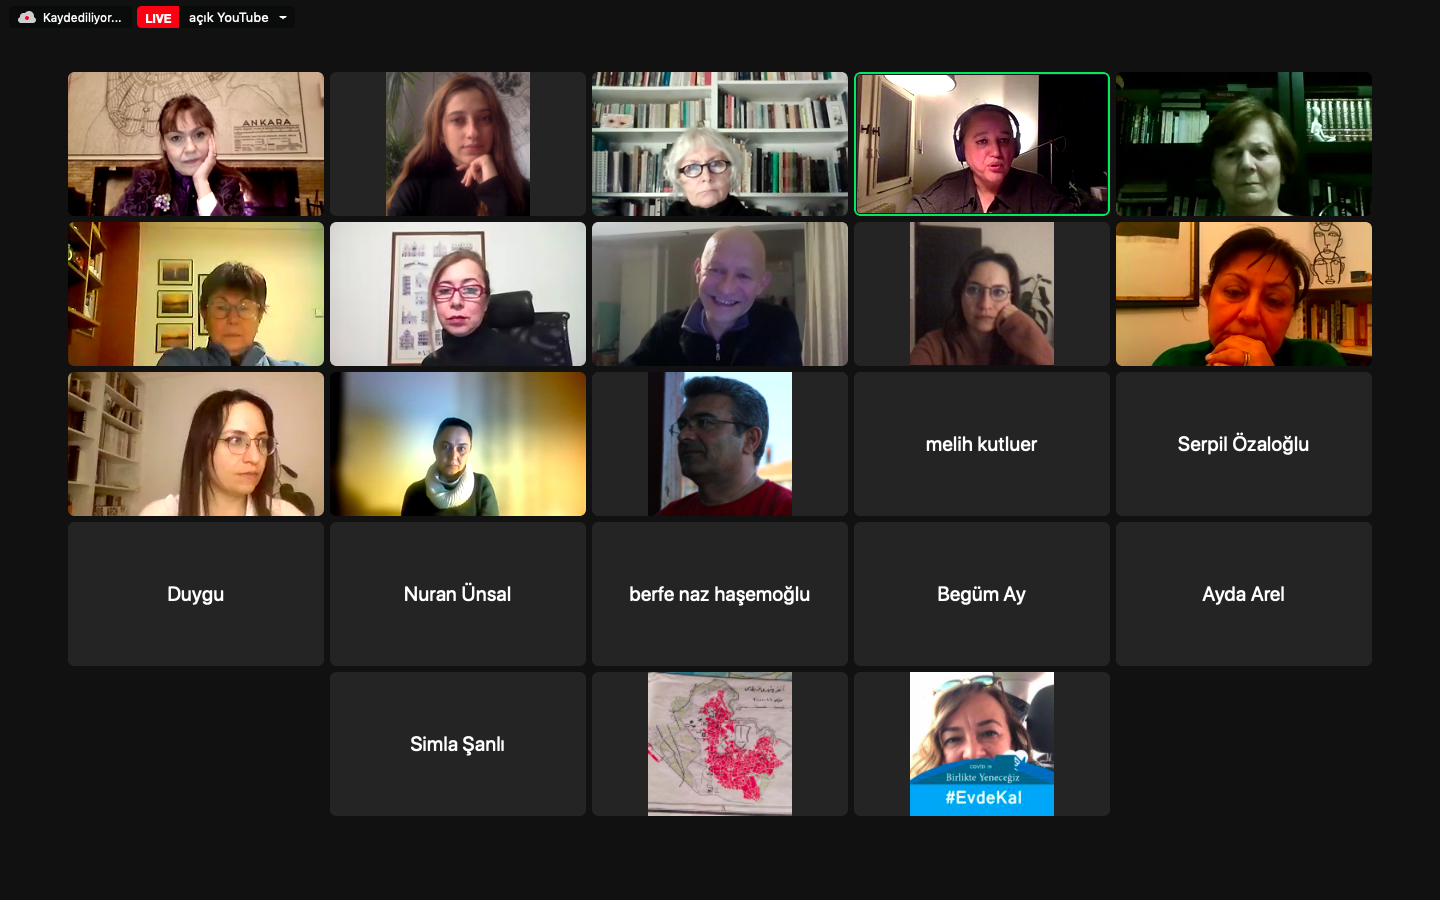Select the Serpil Özaloğlu participant tile

point(1244,444)
